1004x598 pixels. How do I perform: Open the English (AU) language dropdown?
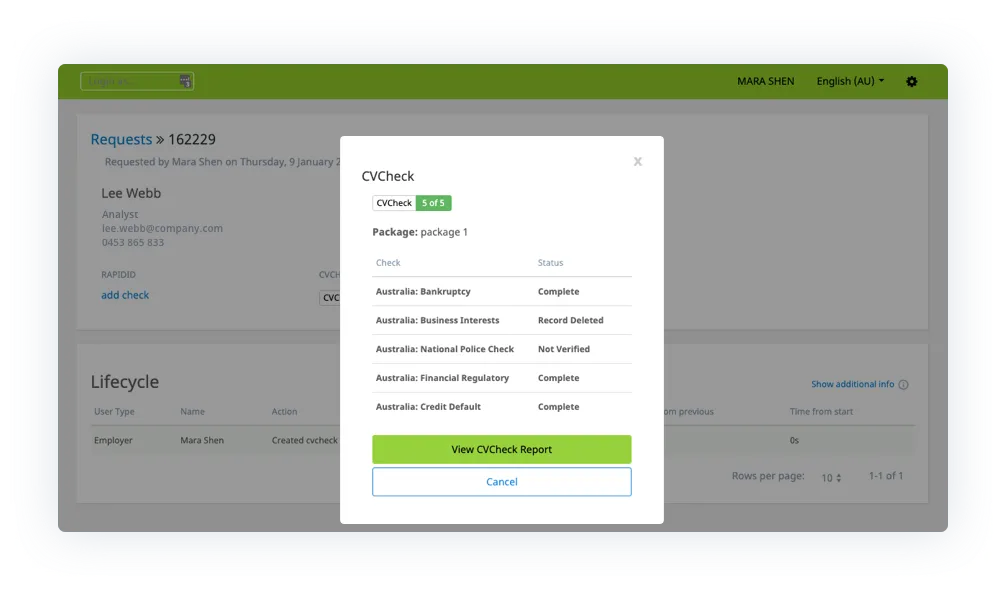click(x=848, y=81)
